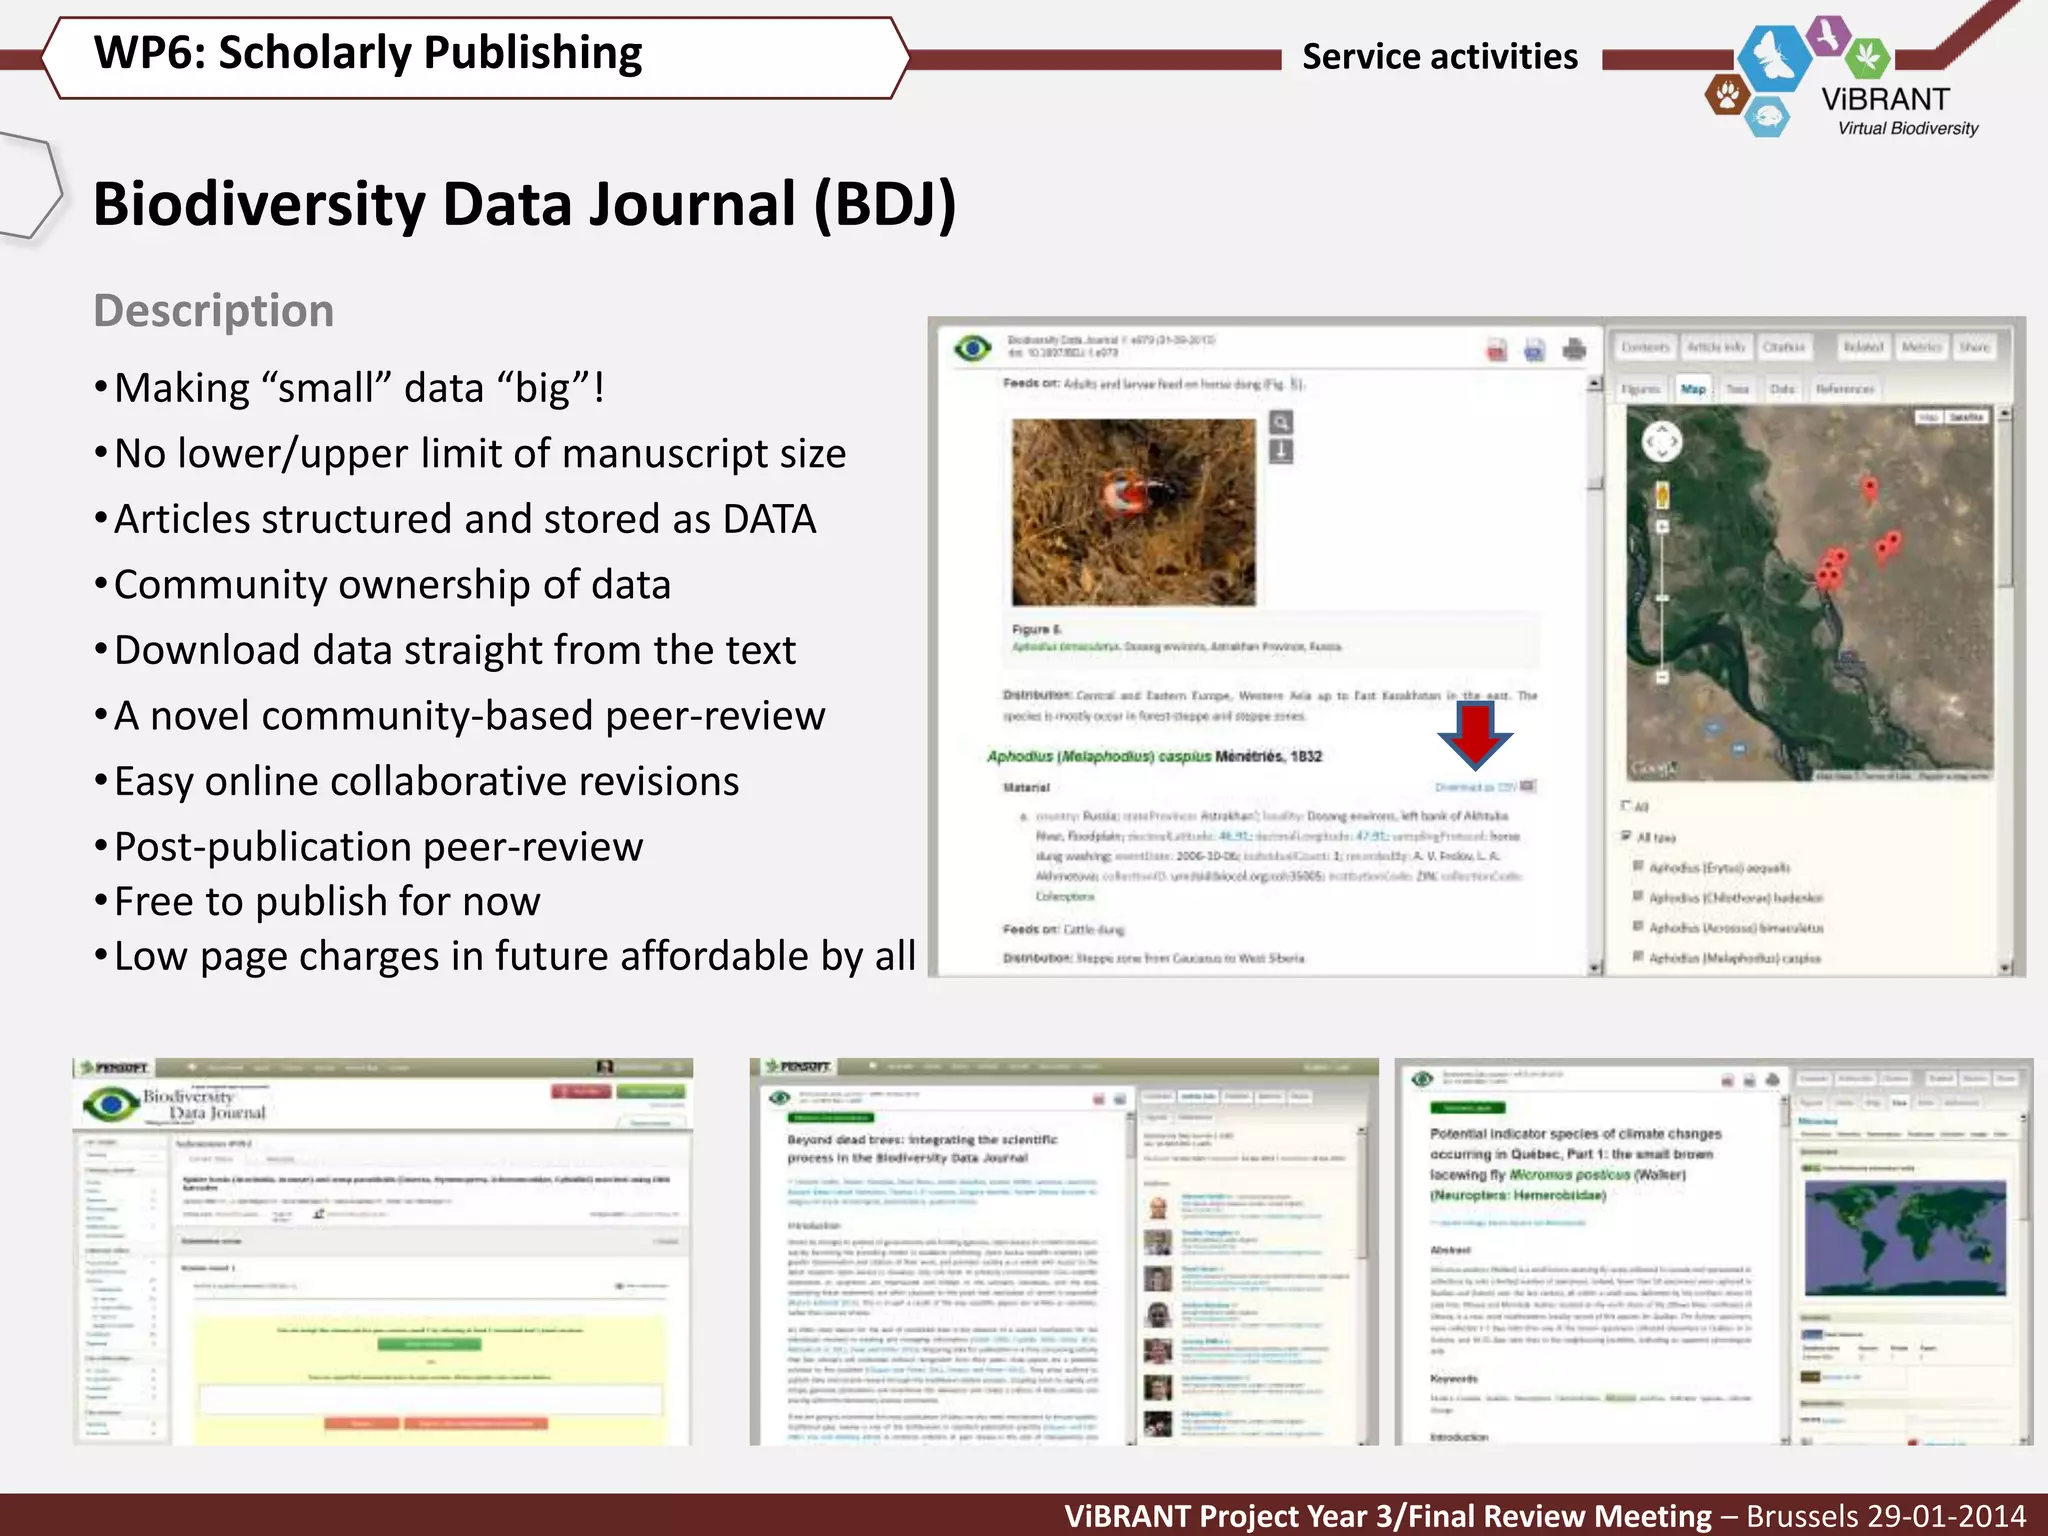Screen dimensions: 2048x1536
Task: Click the Download as CSV link
Action: (x=1475, y=787)
